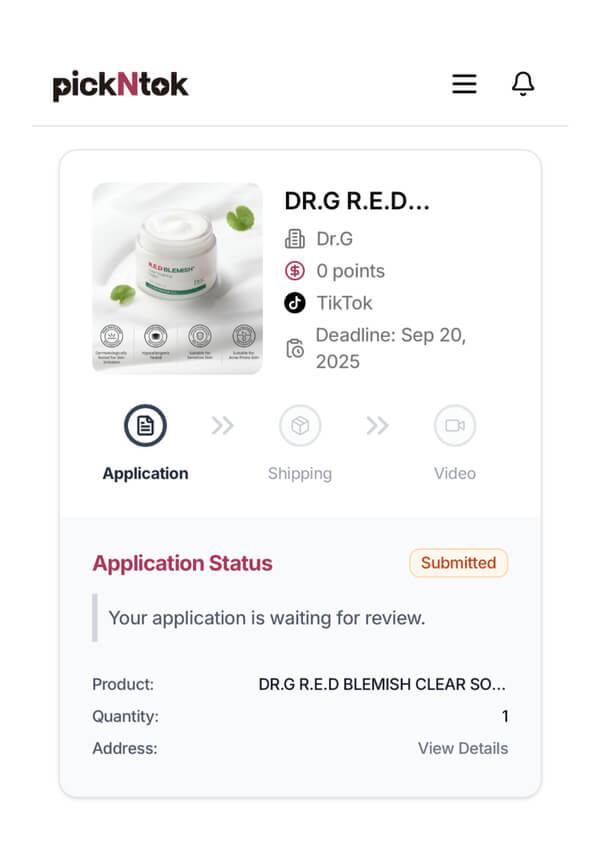This screenshot has height=850, width=600.
Task: Click the truncated product name value
Action: (x=382, y=685)
